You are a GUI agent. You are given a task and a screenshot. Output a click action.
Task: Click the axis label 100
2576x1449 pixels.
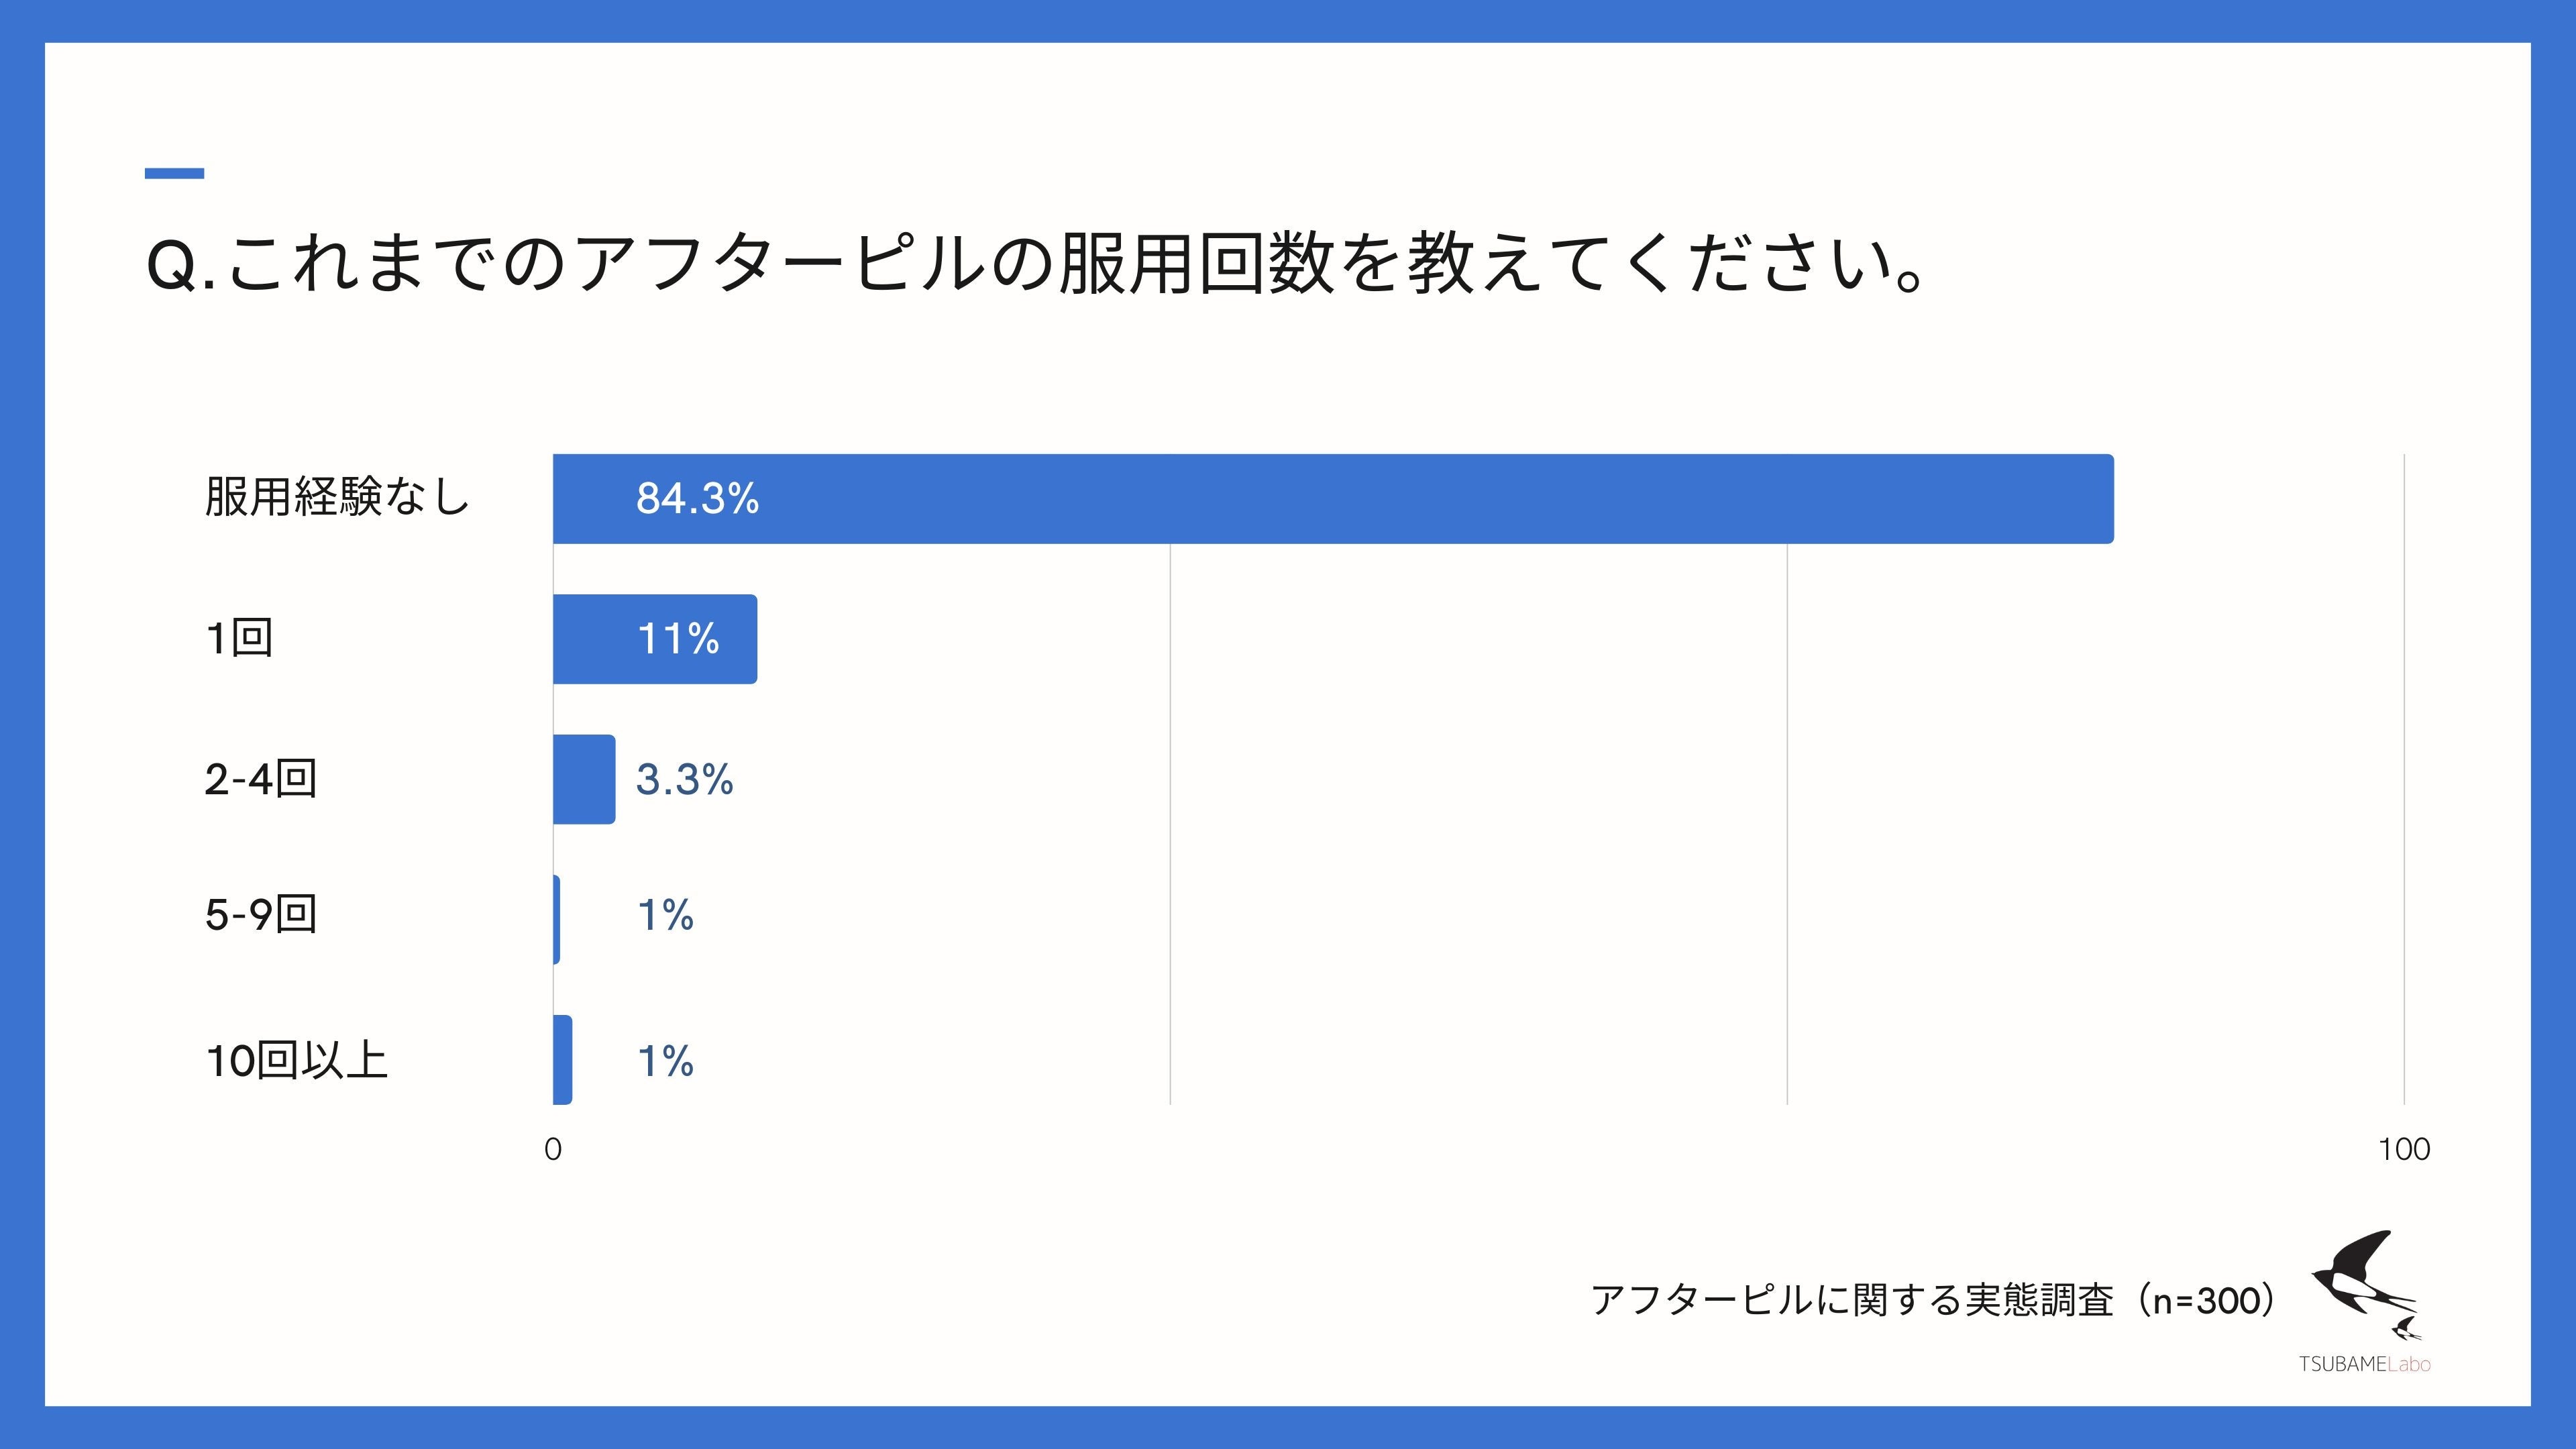2404,1149
